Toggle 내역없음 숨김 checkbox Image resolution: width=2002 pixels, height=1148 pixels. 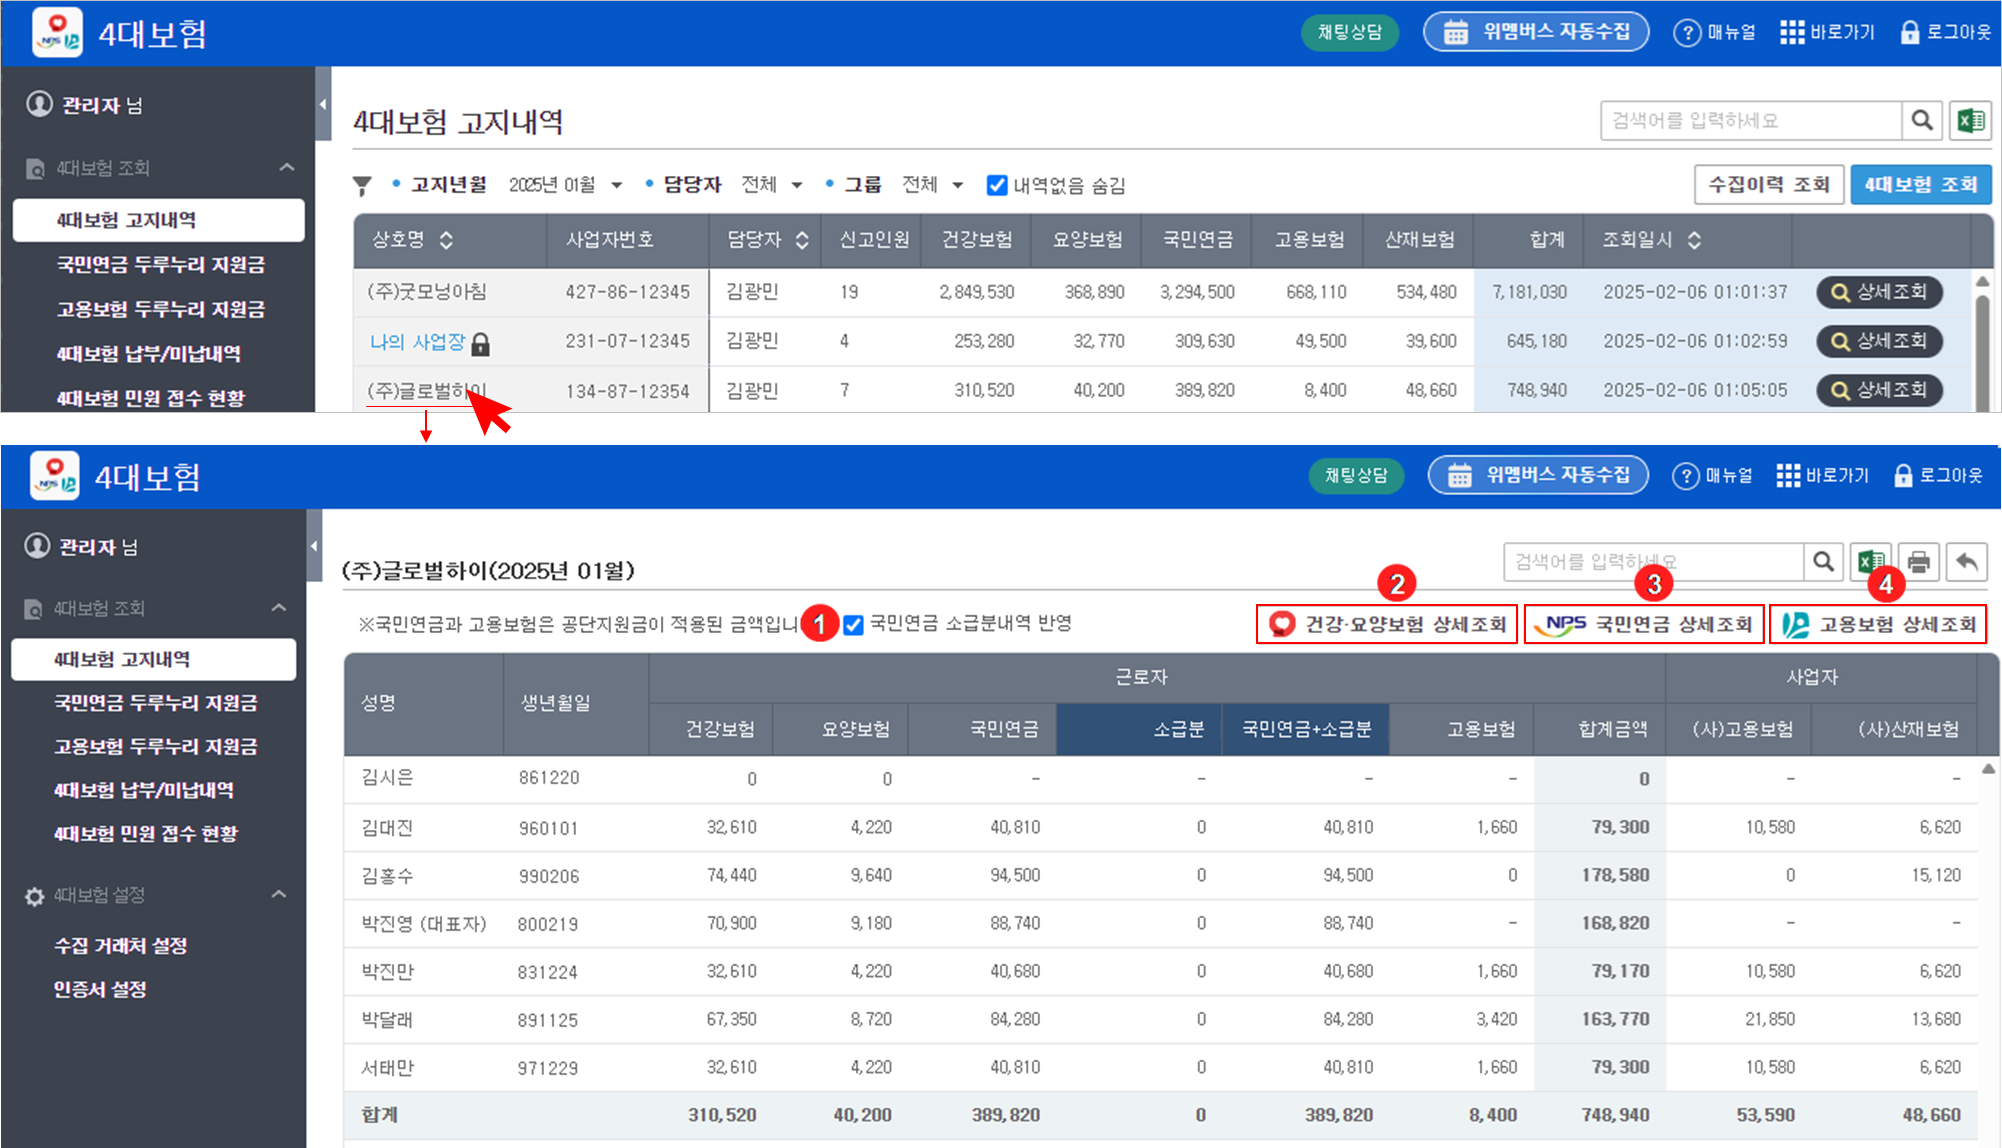pyautogui.click(x=996, y=185)
